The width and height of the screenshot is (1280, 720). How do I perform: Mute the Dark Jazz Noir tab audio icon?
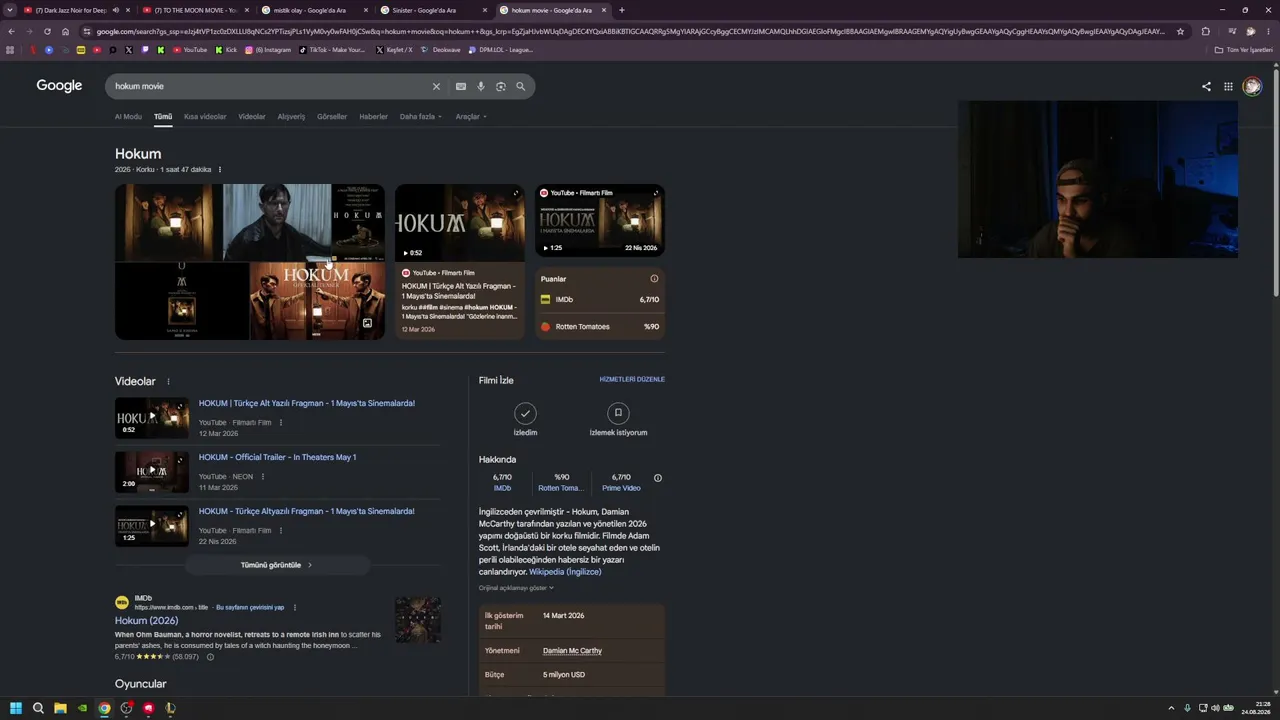pos(116,10)
